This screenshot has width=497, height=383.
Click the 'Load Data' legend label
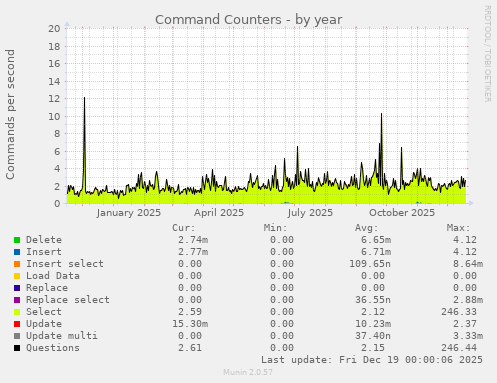pyautogui.click(x=53, y=276)
